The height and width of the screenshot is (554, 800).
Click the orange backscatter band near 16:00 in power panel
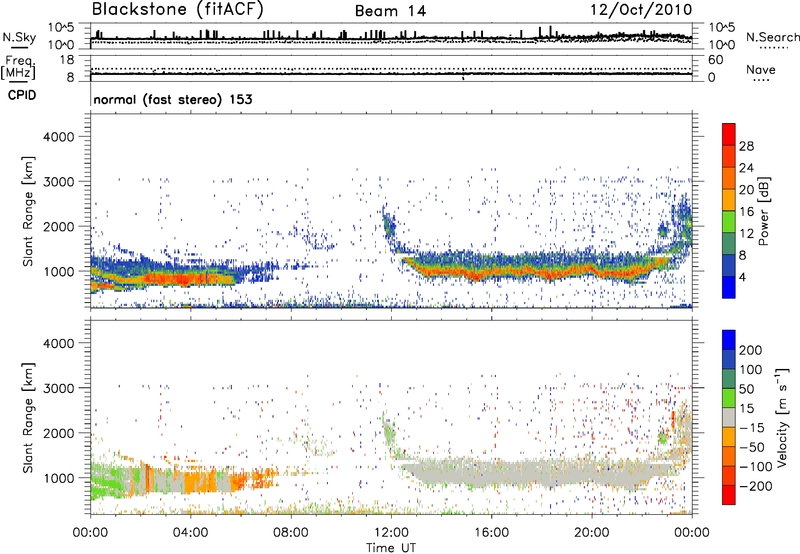(491, 273)
